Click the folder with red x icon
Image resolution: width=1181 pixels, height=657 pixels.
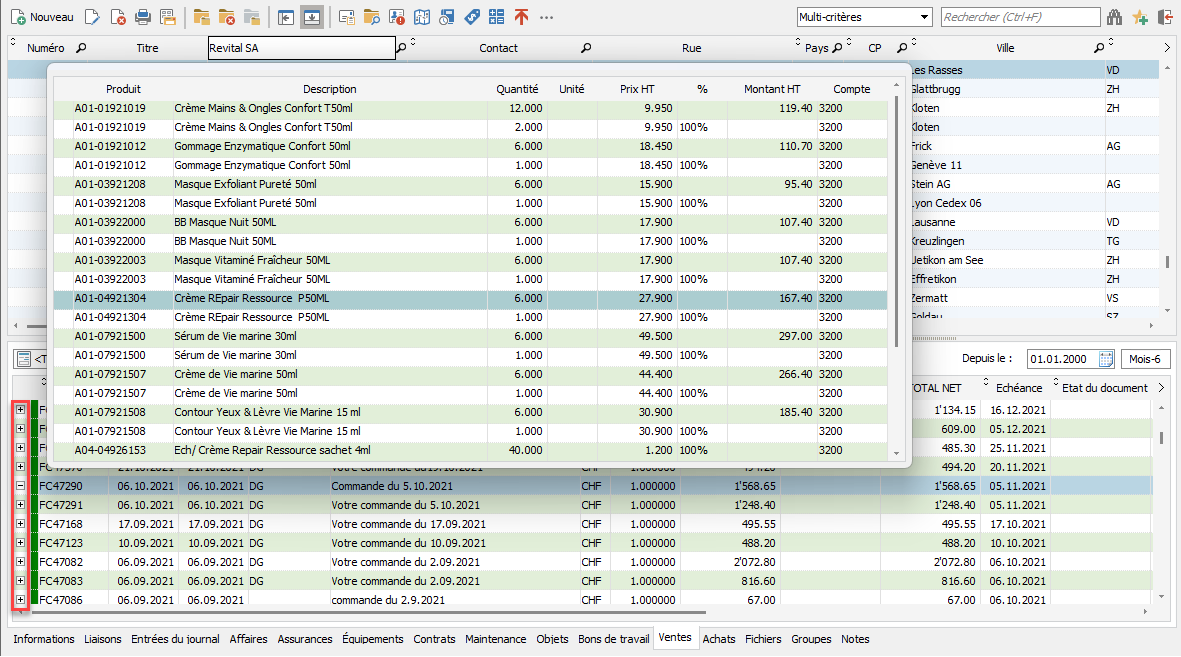(226, 17)
